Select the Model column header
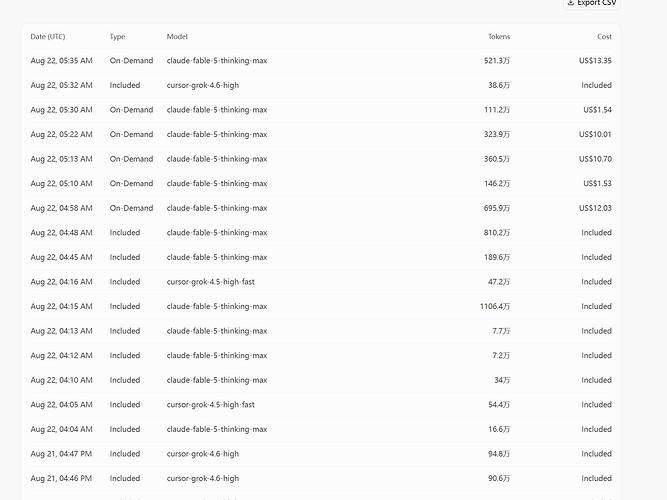The image size is (667, 500). click(x=177, y=37)
